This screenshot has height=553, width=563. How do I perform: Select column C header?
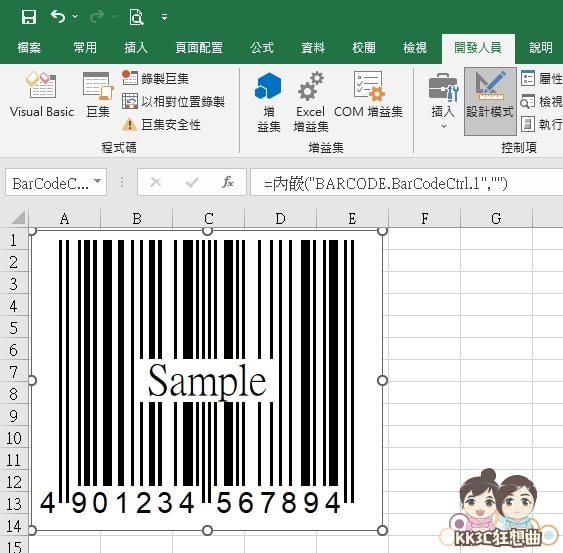point(209,218)
